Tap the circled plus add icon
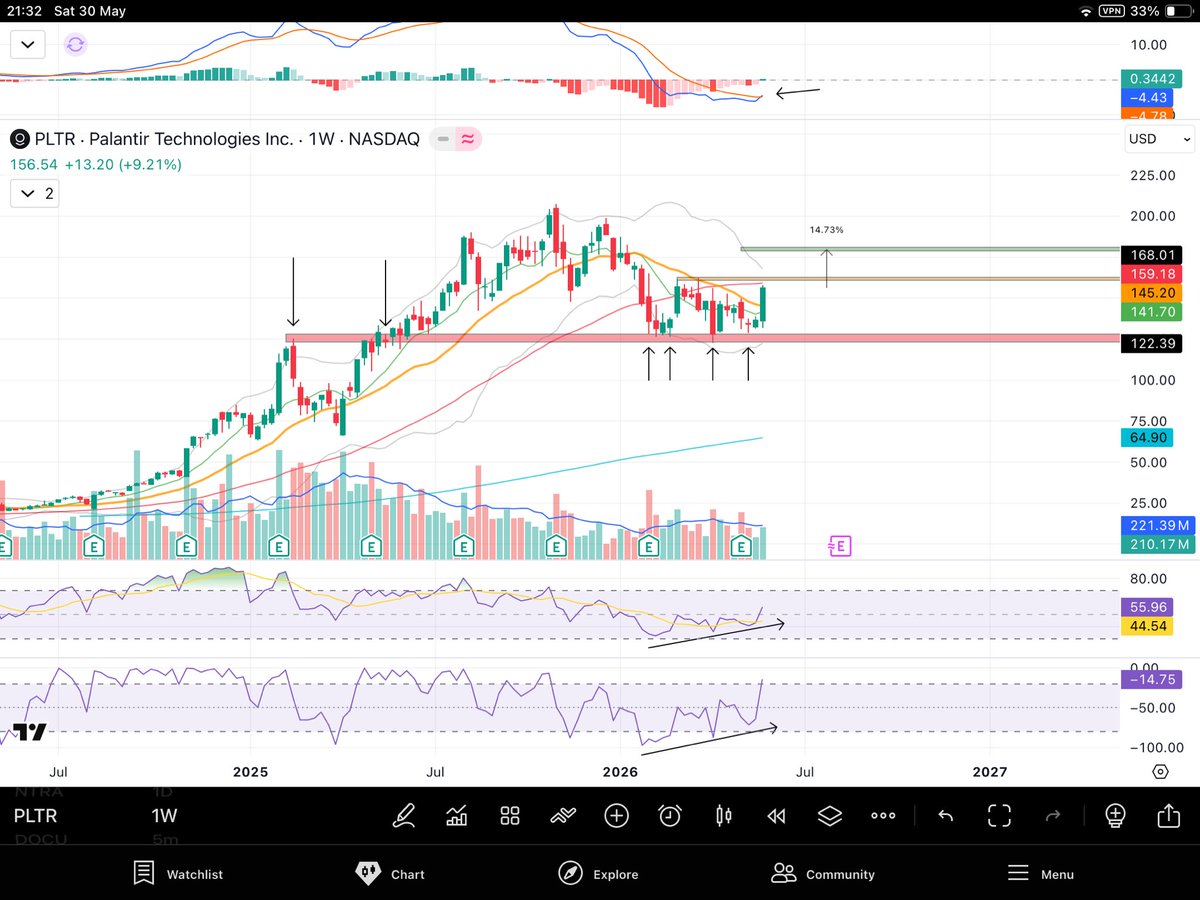The height and width of the screenshot is (900, 1200). point(616,815)
